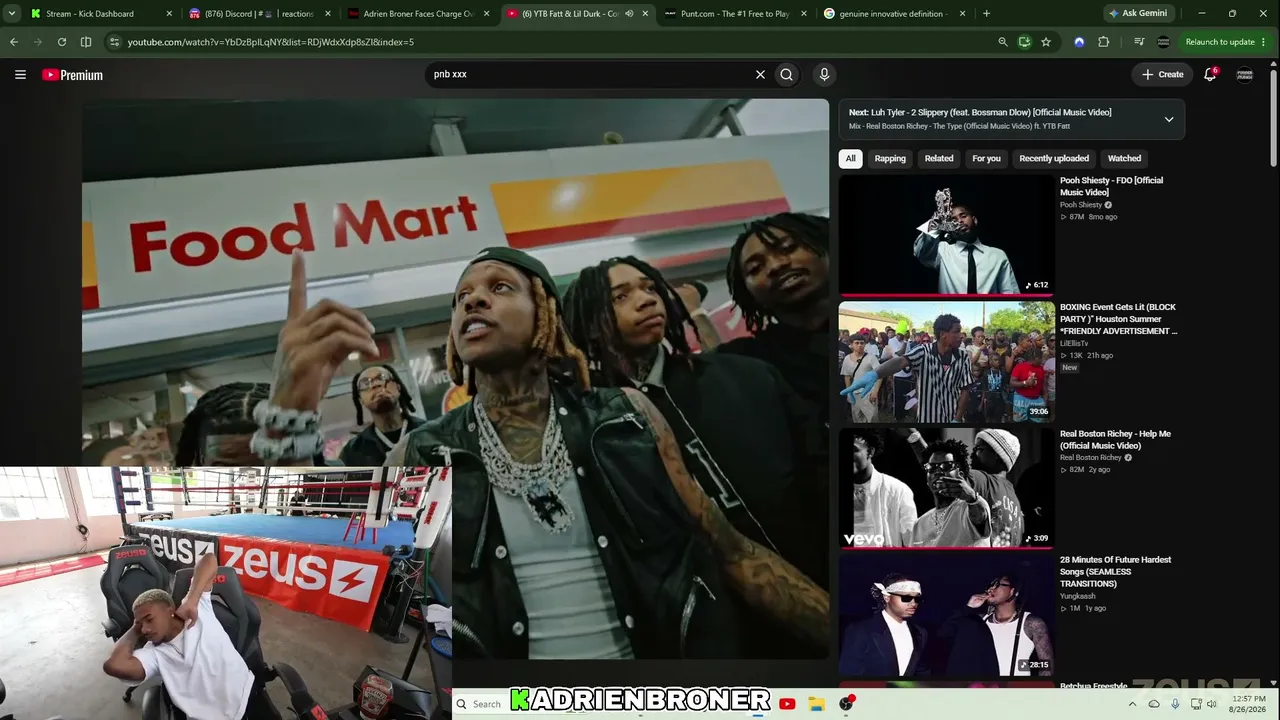The image size is (1280, 720).
Task: Show hidden system tray icons
Action: pos(1132,704)
